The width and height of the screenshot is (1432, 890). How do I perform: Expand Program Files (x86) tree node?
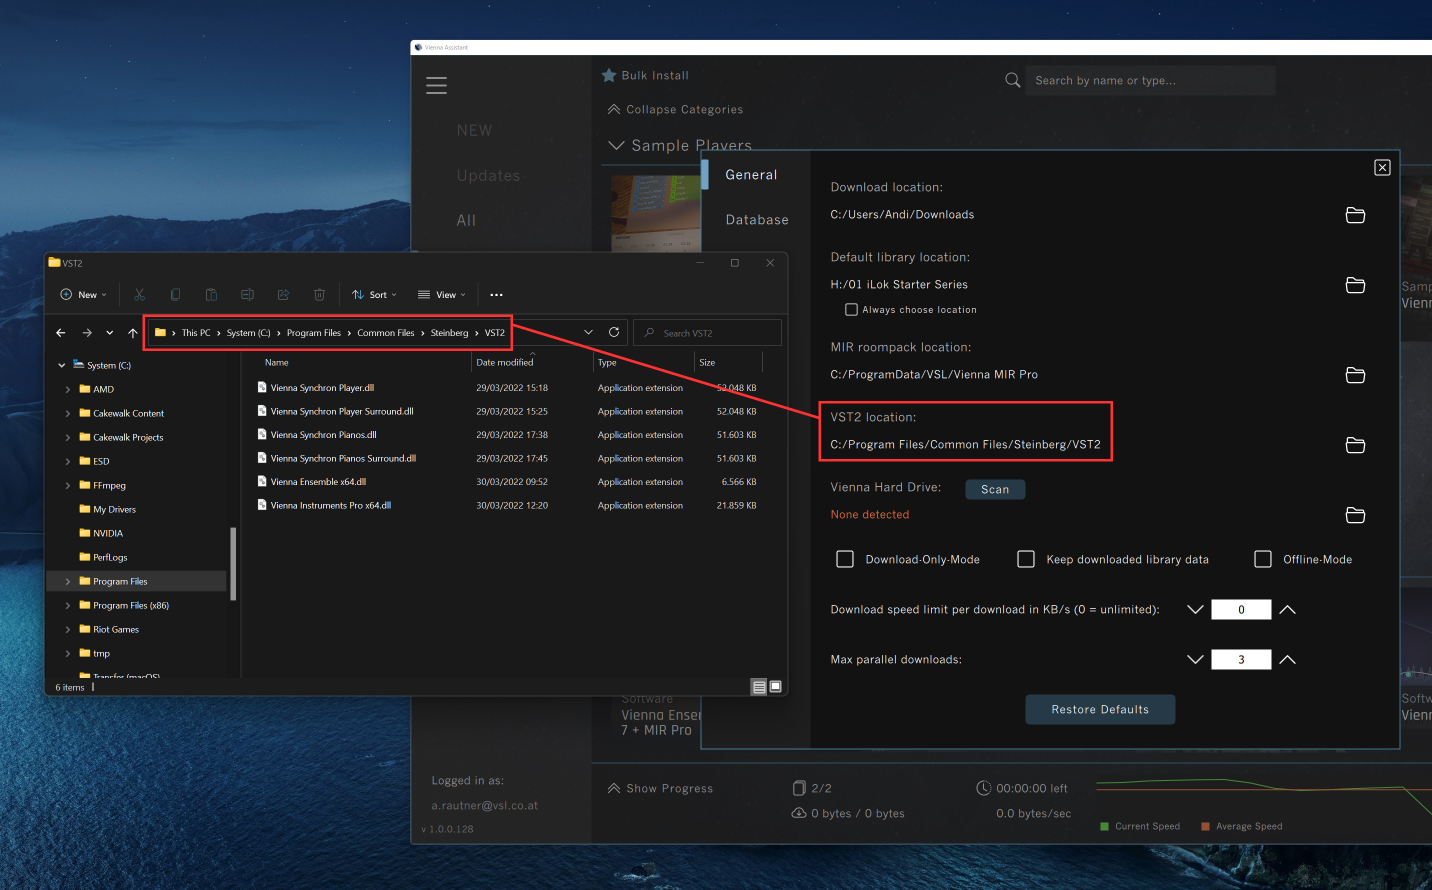click(x=68, y=606)
